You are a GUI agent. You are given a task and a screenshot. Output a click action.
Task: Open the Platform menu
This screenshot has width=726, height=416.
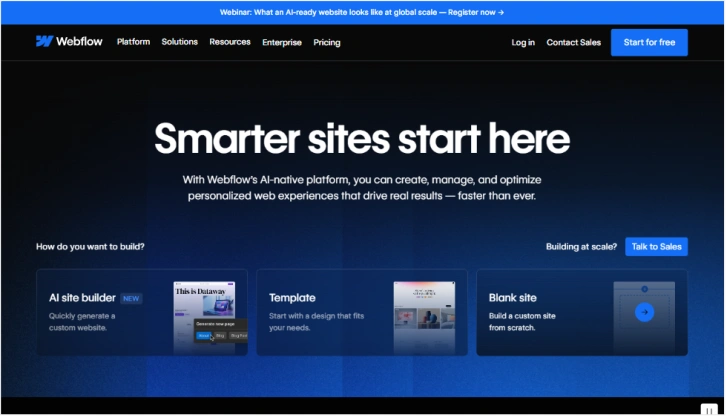(133, 42)
